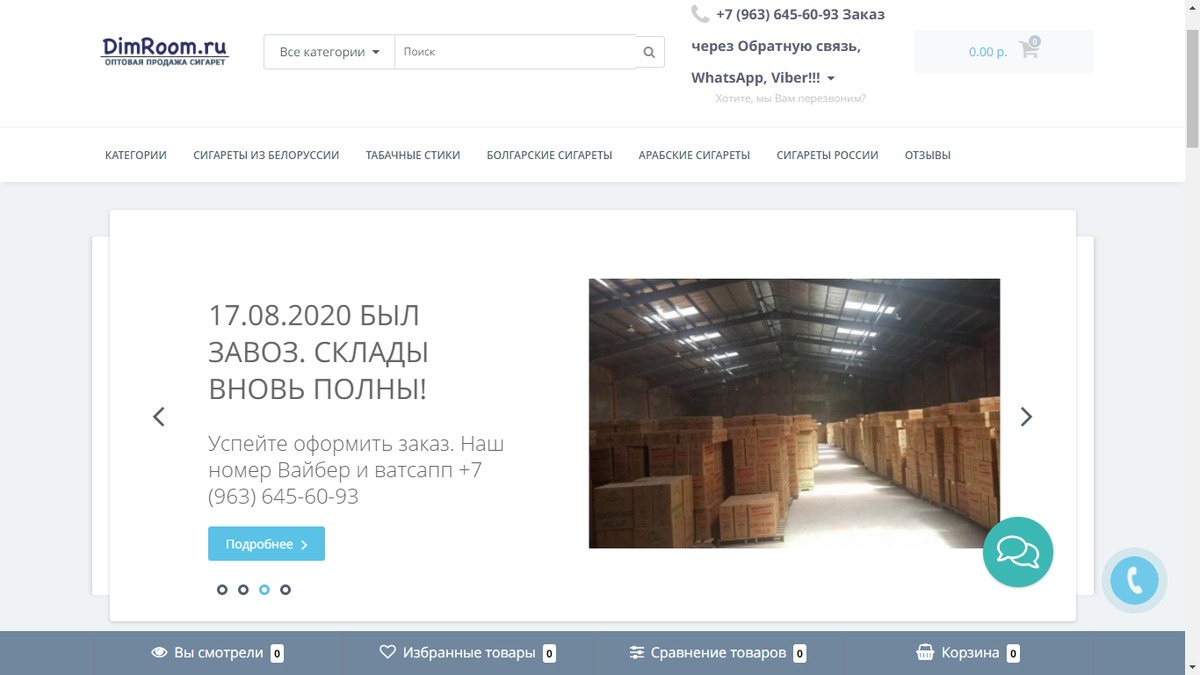Open Корзина in bottom bar
The height and width of the screenshot is (675, 1200).
(968, 653)
